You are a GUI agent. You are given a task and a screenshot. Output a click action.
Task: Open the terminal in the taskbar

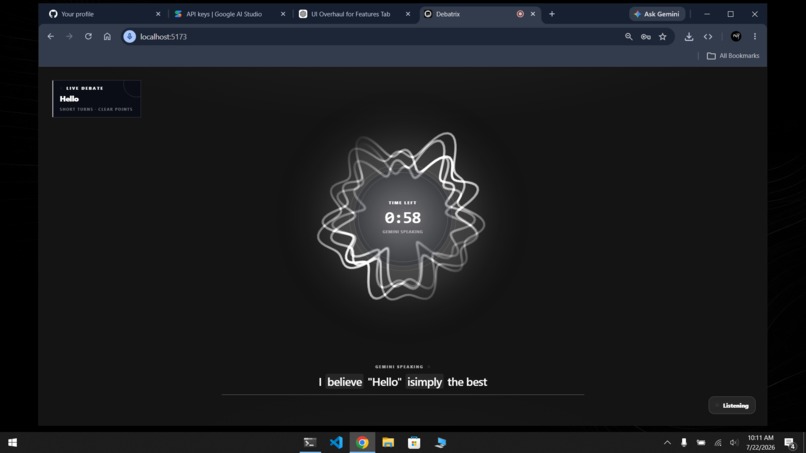[310, 442]
